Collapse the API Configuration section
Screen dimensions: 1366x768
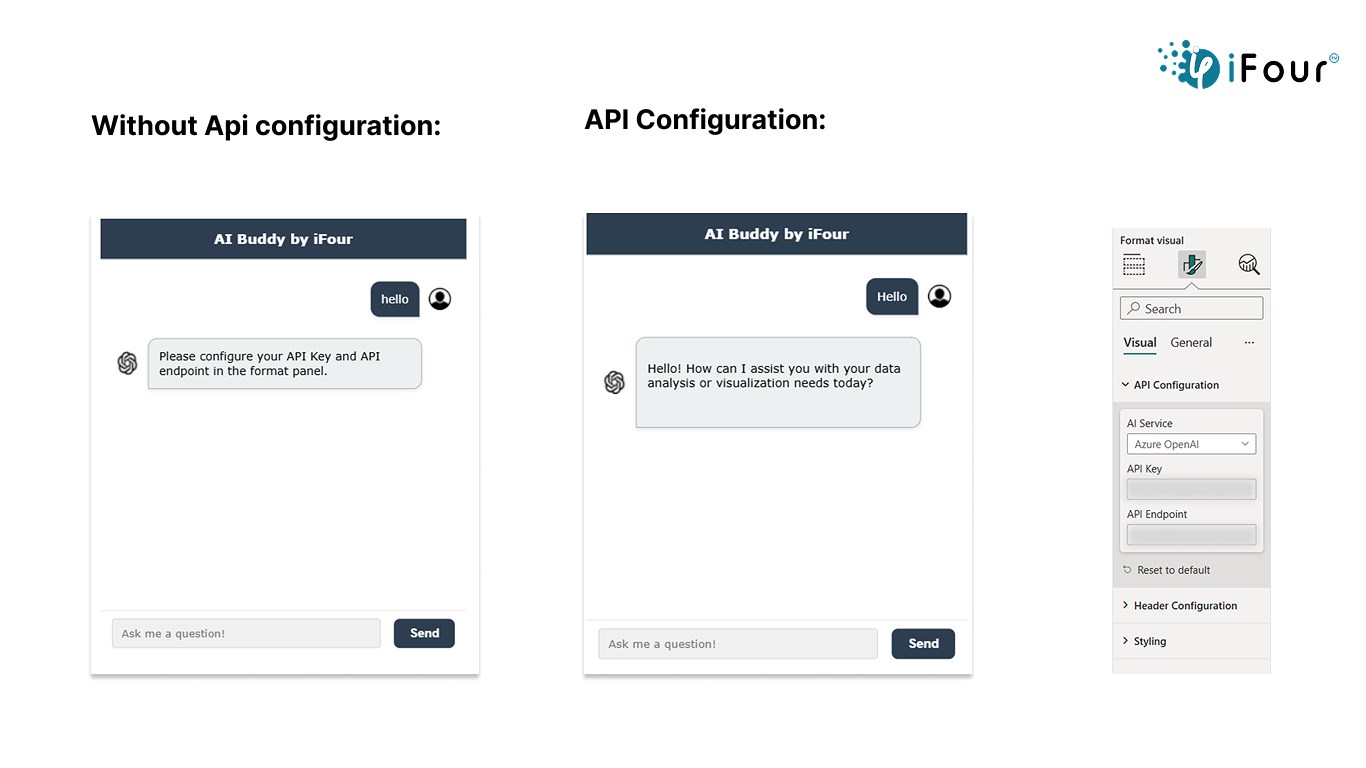point(1191,385)
